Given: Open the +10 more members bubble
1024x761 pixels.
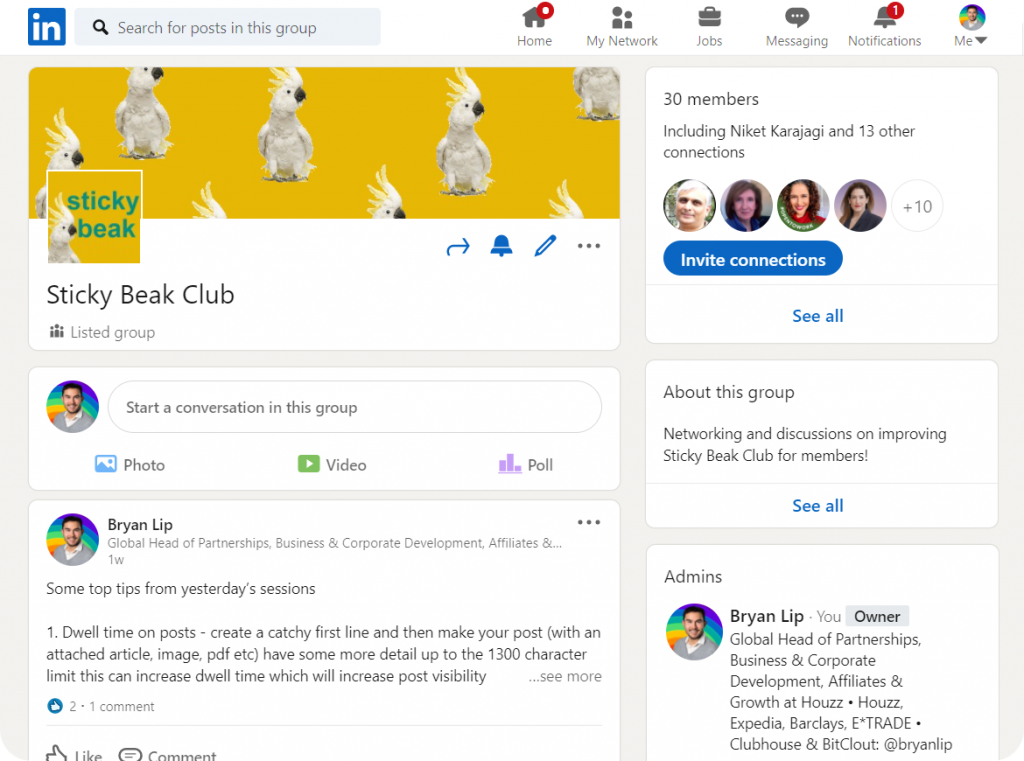Looking at the screenshot, I should pos(917,206).
